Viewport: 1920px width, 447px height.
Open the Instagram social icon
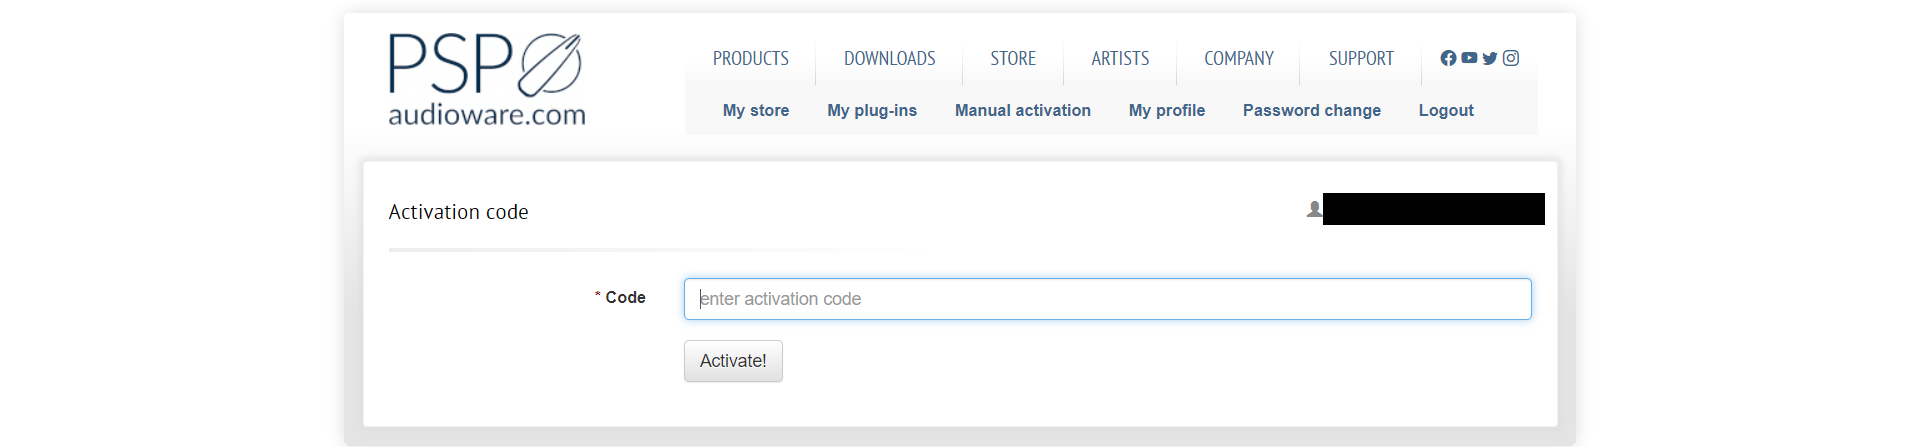[1511, 58]
